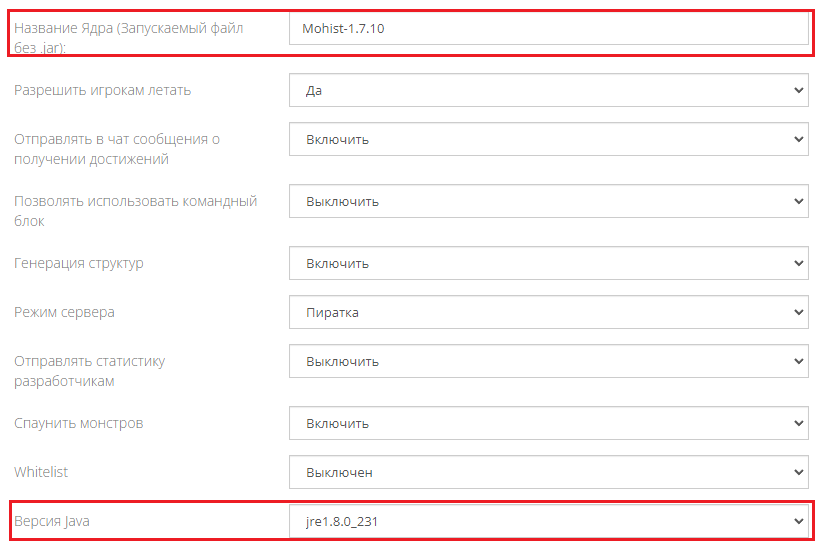815x542 pixels.
Task: Open the Whitelist dropdown showing Выключен
Action: coord(548,472)
